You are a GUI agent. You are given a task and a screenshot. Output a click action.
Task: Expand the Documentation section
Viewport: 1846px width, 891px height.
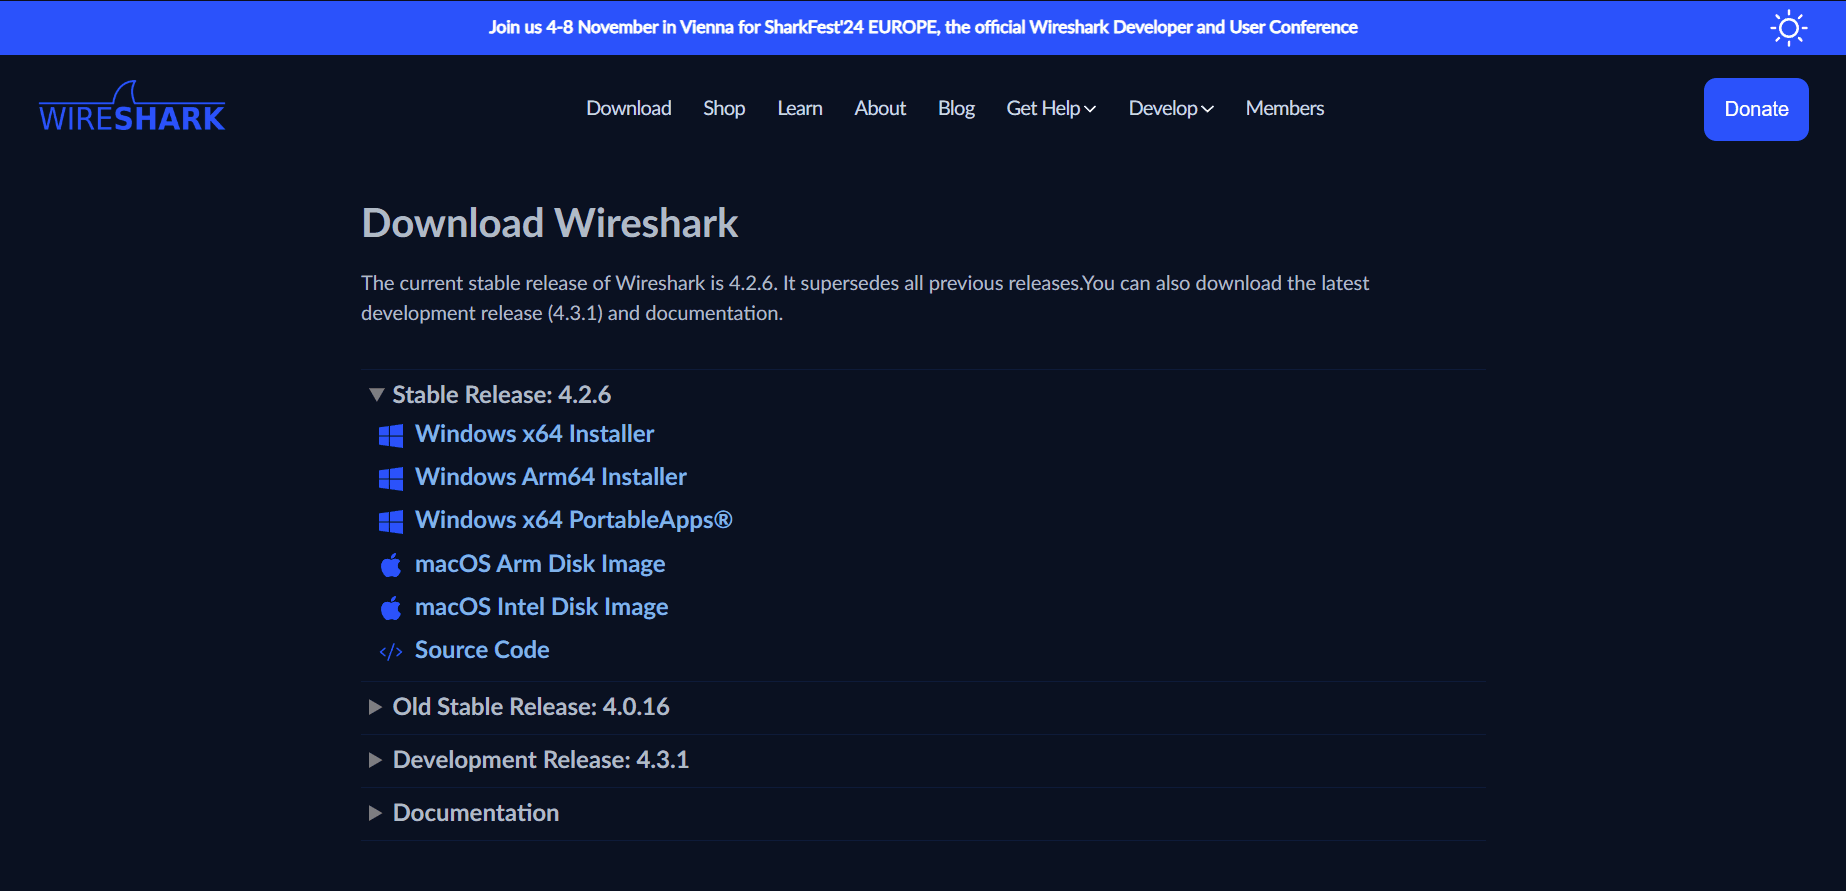(x=376, y=813)
